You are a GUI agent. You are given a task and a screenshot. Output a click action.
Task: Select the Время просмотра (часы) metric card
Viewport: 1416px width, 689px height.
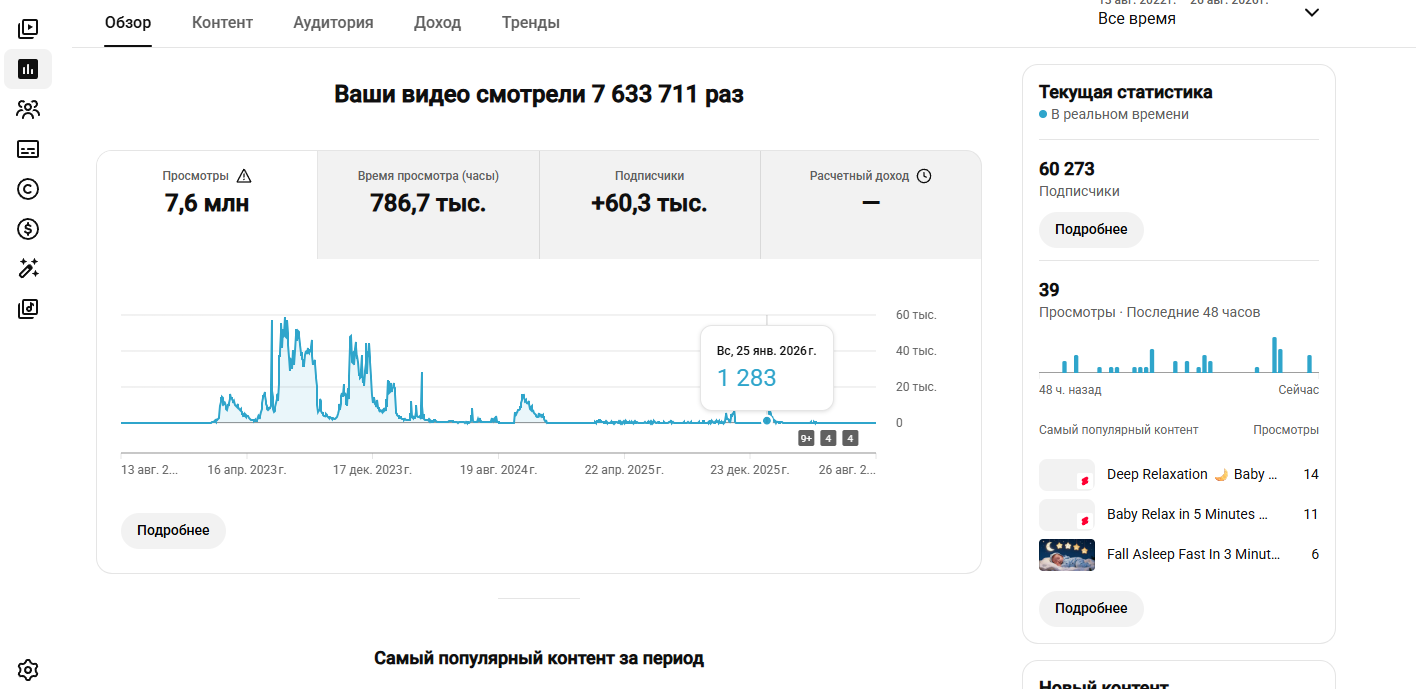click(x=428, y=205)
